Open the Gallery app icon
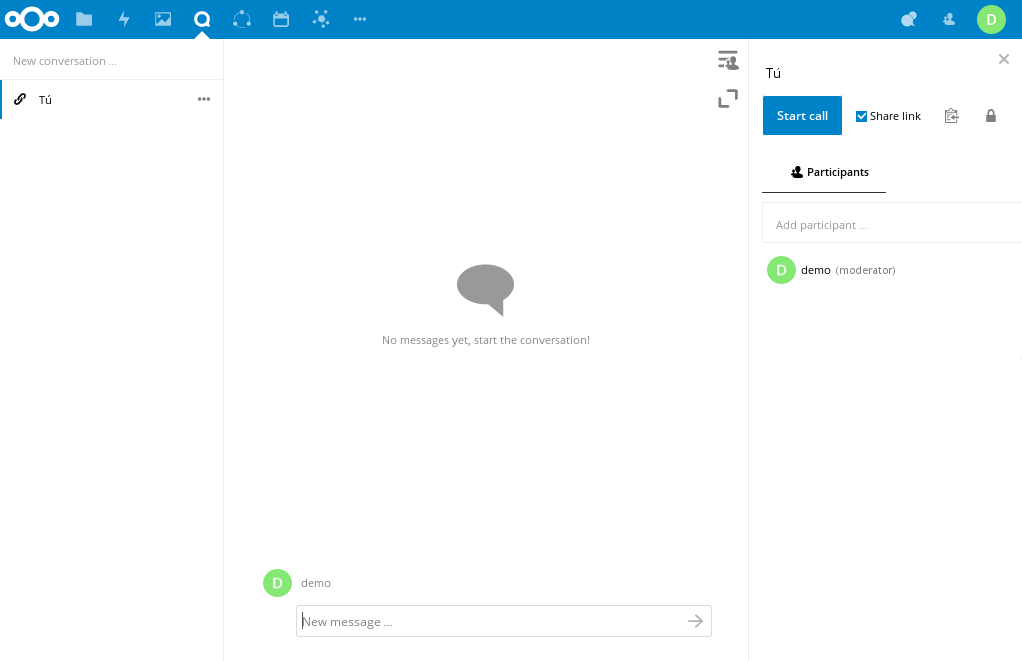1022x661 pixels. tap(163, 19)
